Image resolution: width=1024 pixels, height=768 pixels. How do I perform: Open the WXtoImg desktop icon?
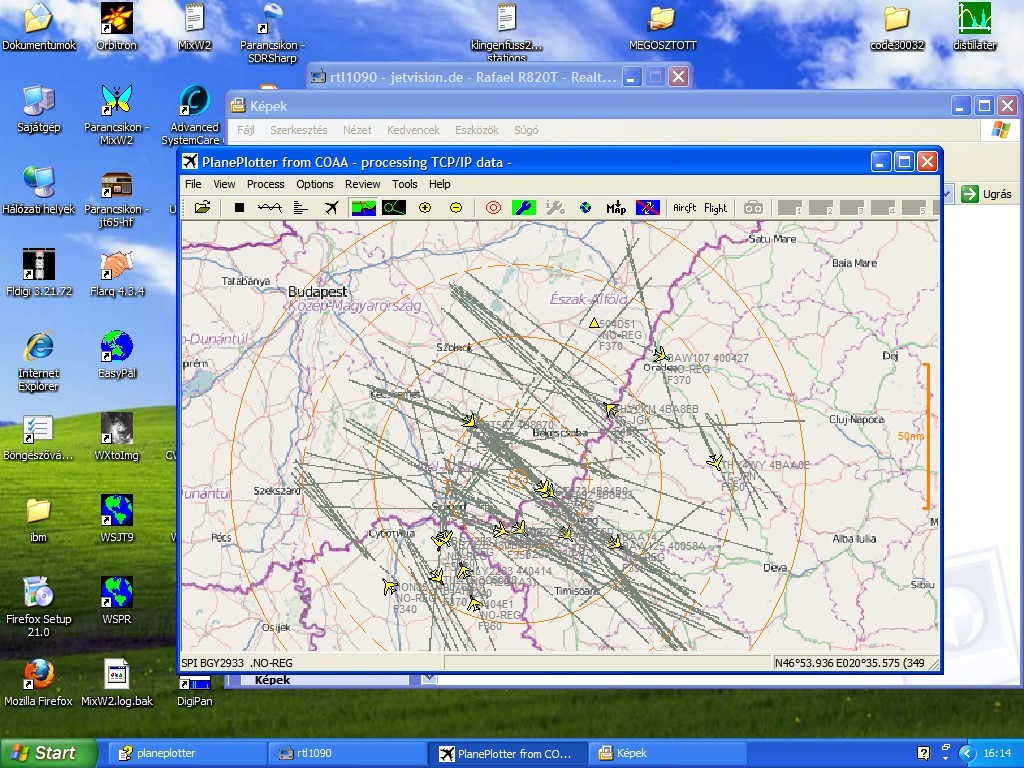tap(116, 436)
